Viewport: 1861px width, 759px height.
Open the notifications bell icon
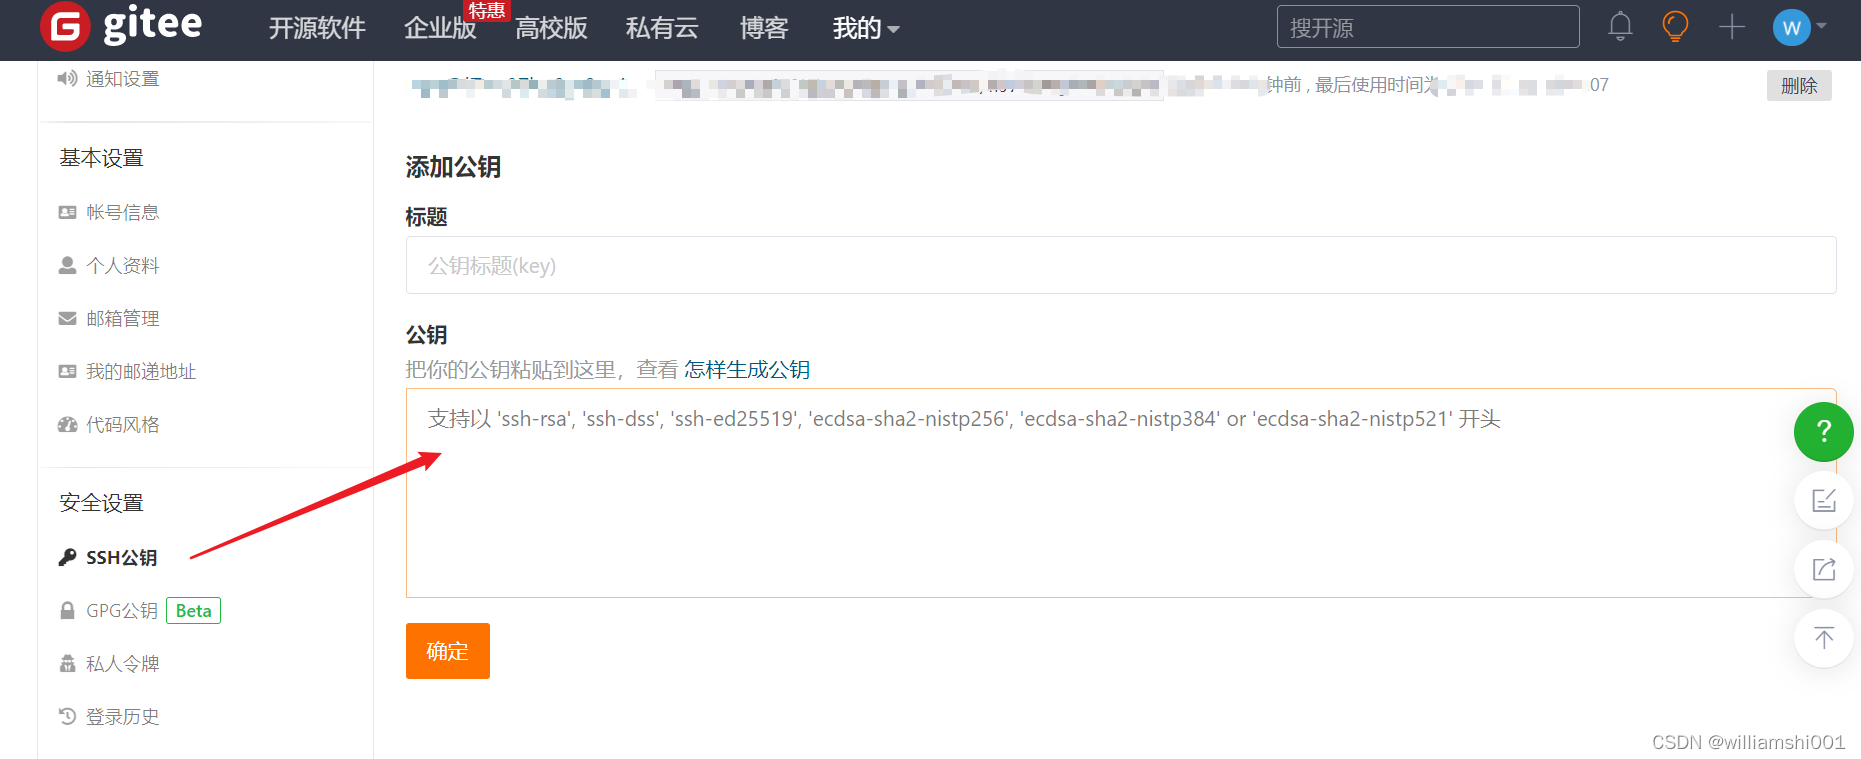[1620, 27]
